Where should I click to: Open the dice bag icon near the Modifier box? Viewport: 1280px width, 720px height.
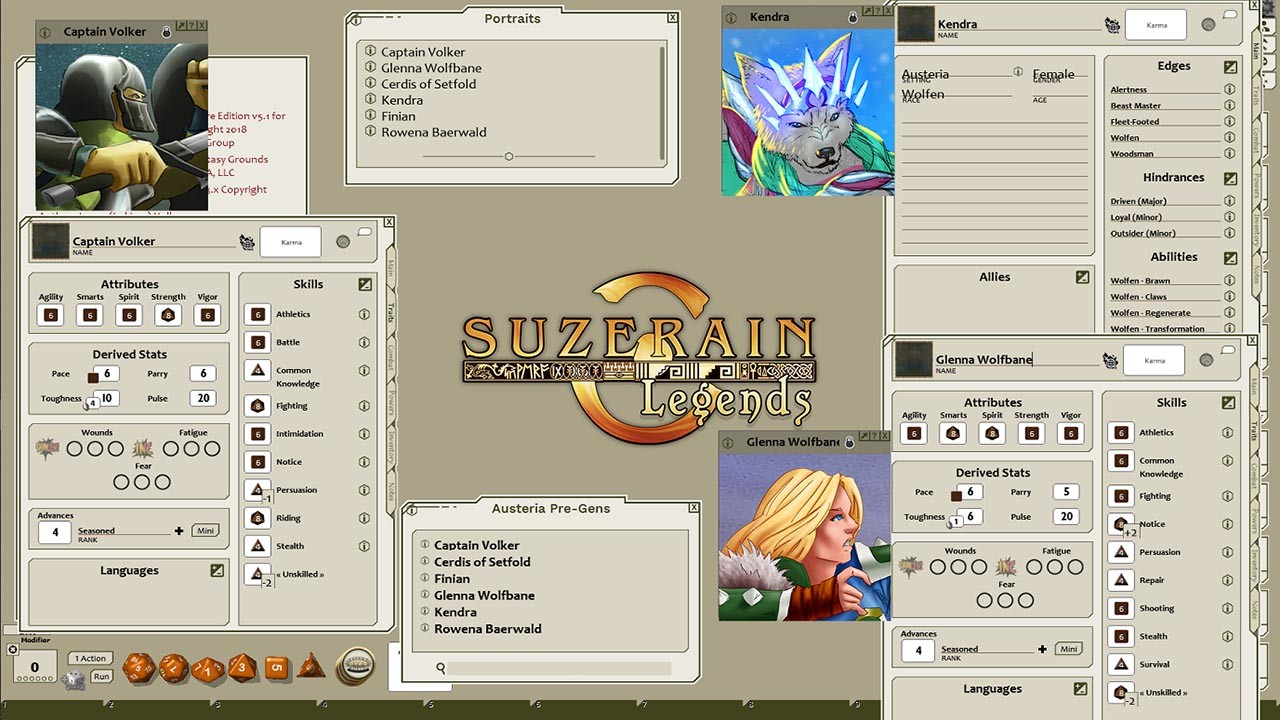pos(73,680)
